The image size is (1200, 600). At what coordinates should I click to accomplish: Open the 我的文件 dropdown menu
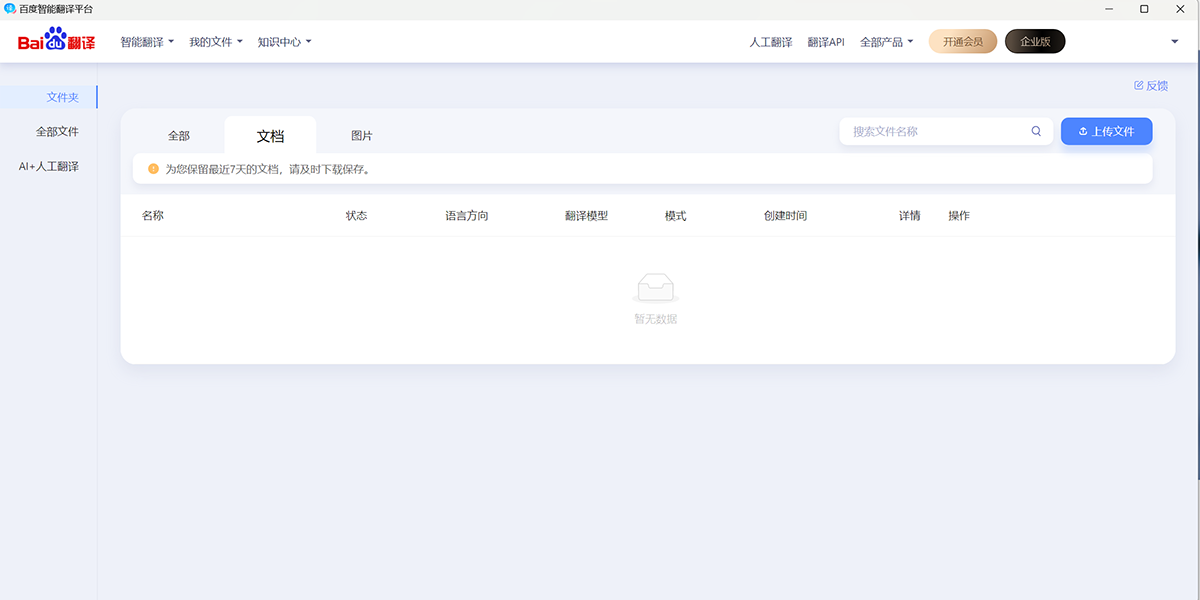coord(216,42)
